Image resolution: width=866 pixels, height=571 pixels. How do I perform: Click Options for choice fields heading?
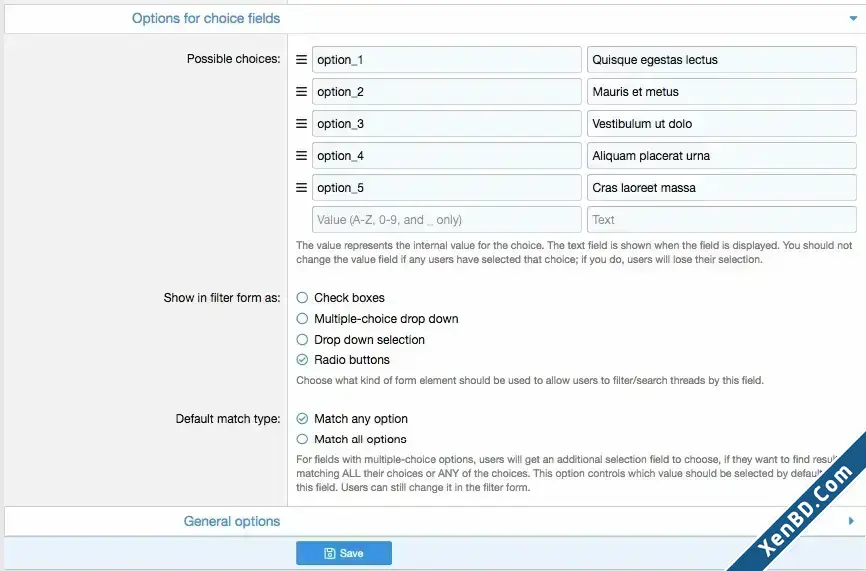[x=205, y=18]
